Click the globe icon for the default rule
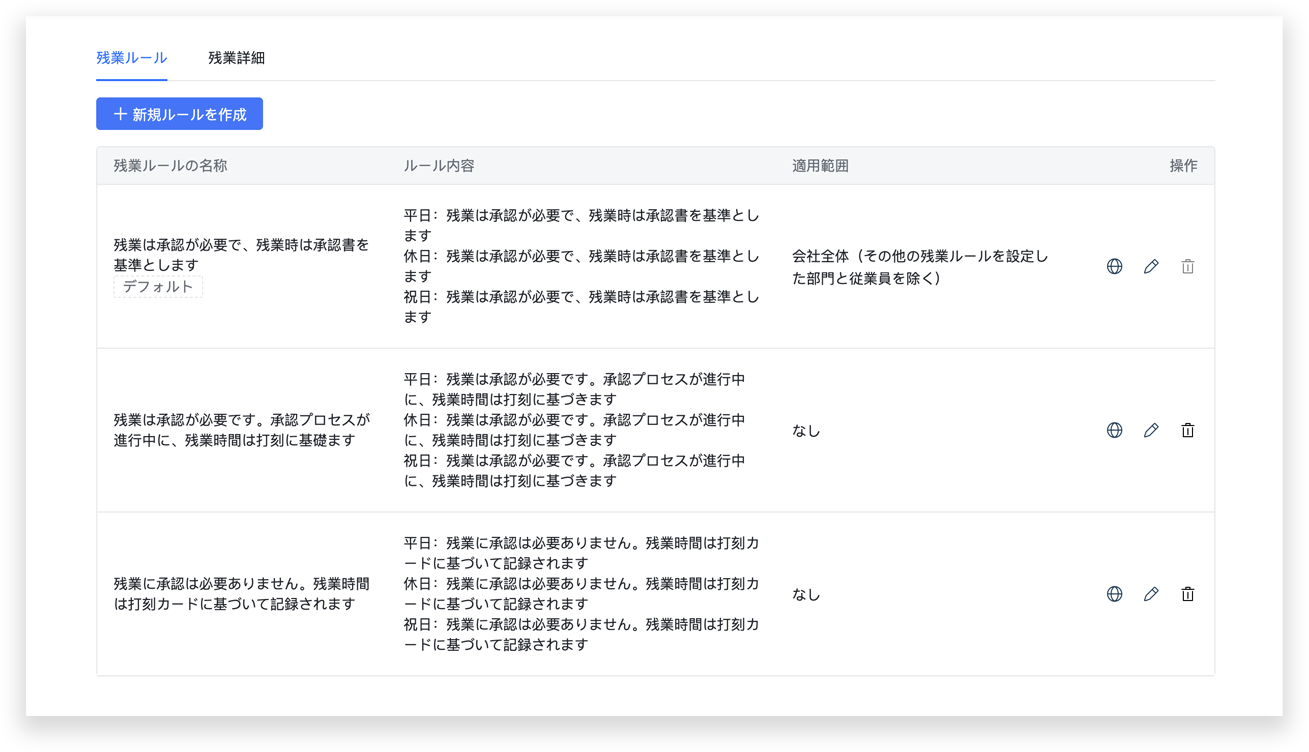Image resolution: width=1309 pixels, height=752 pixels. pyautogui.click(x=1114, y=266)
